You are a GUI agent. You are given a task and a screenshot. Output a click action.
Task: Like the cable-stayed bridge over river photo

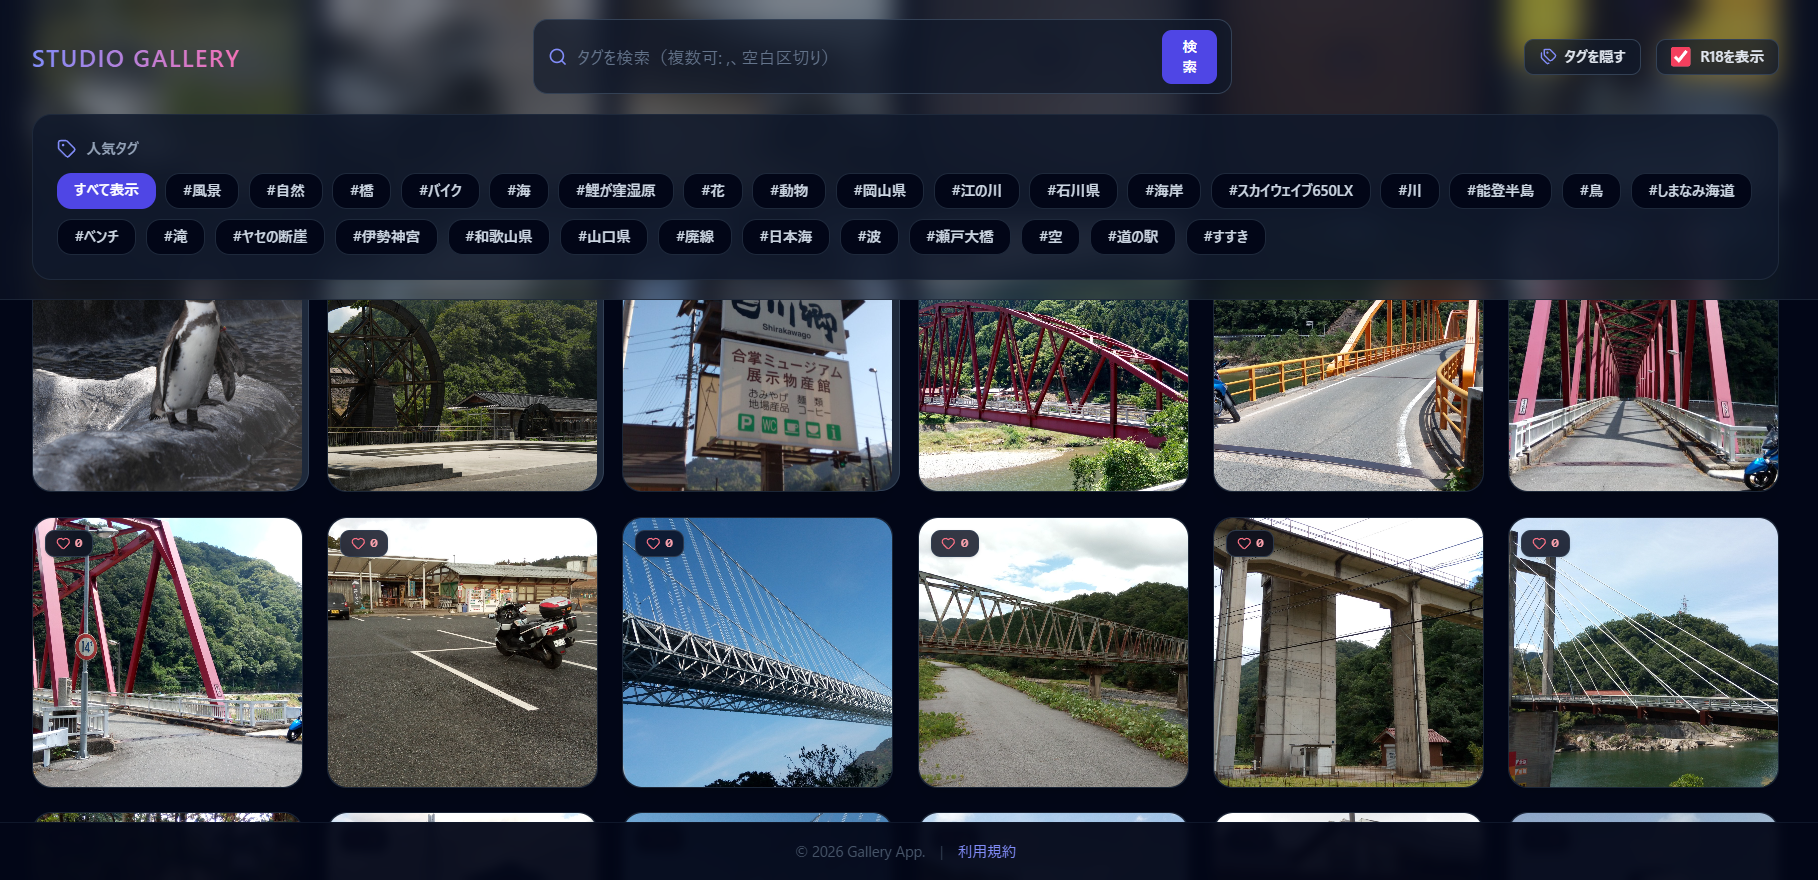click(x=1545, y=543)
